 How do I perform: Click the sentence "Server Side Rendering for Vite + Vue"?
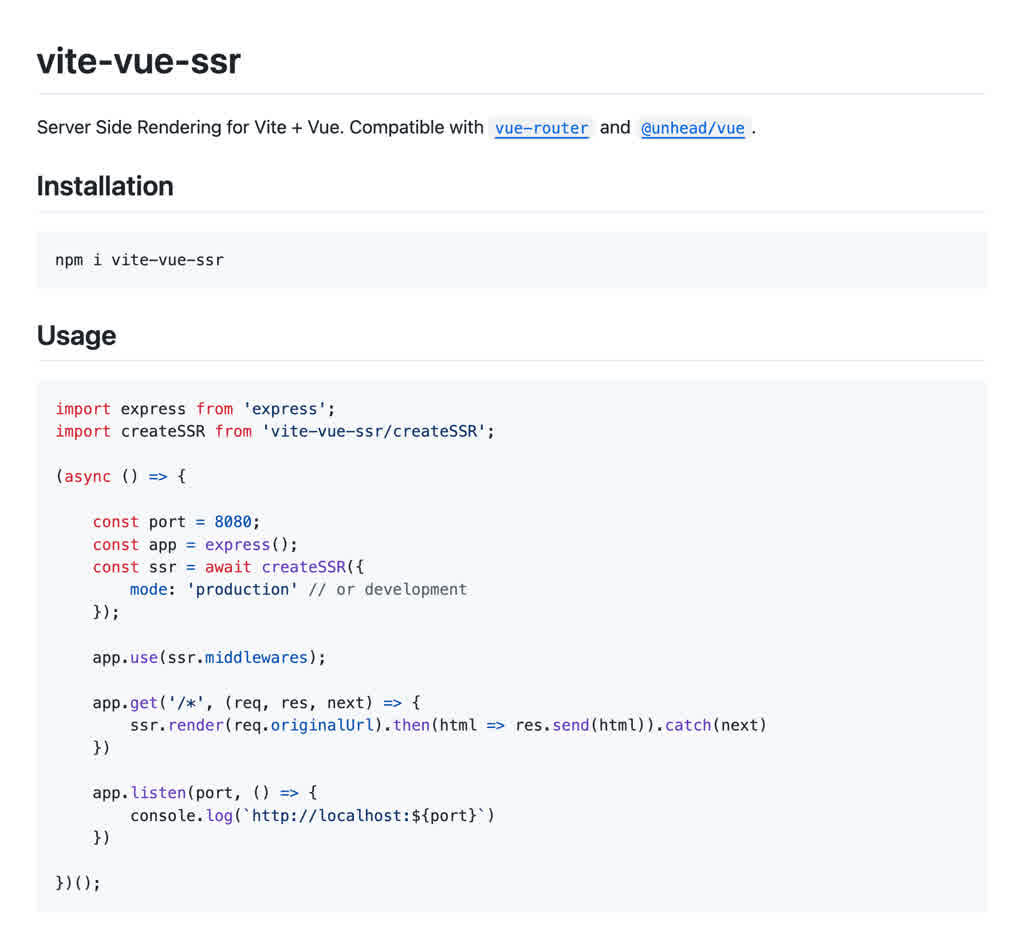pos(189,127)
